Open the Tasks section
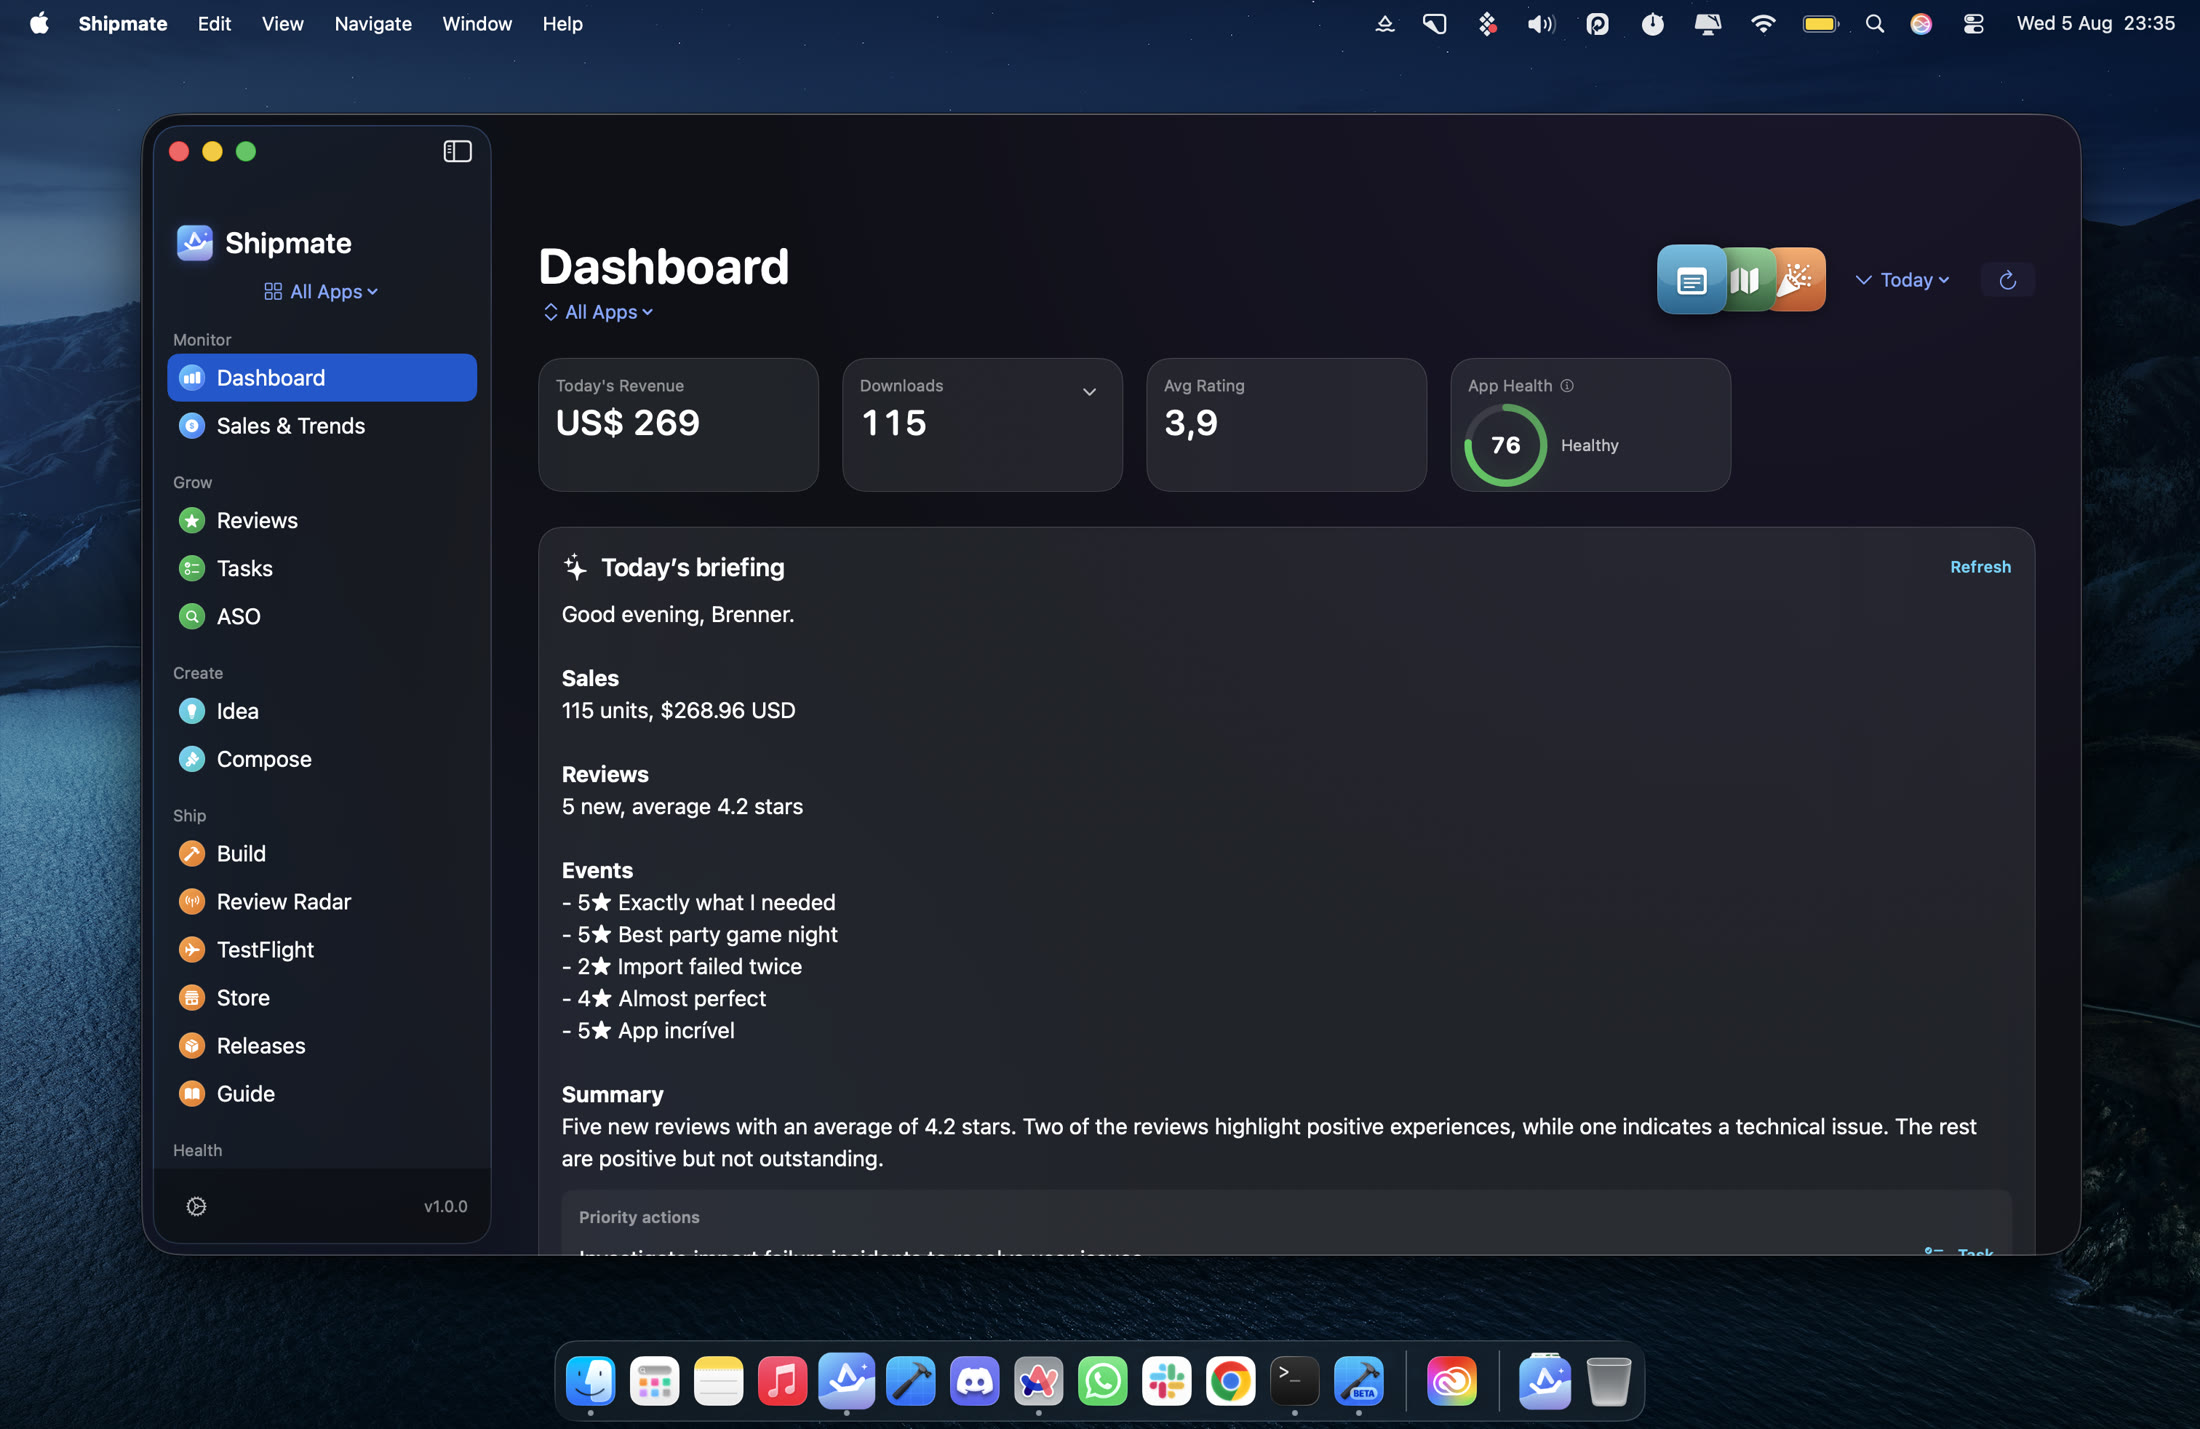Image resolution: width=2200 pixels, height=1429 pixels. point(322,568)
